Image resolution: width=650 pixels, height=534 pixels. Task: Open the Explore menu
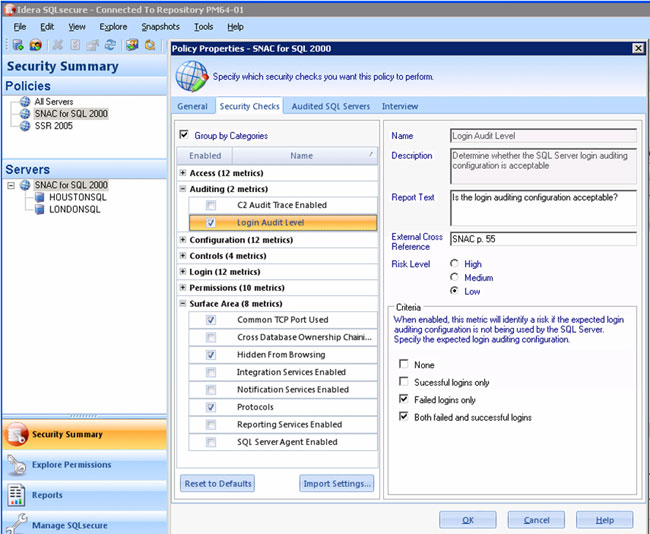tap(113, 27)
